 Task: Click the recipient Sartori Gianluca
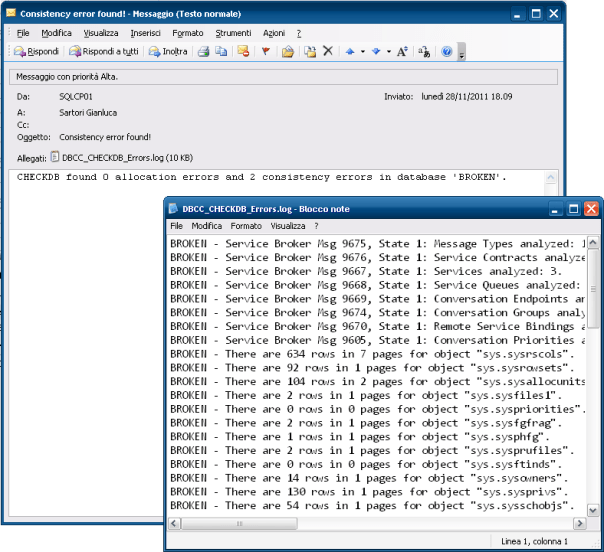(88, 112)
